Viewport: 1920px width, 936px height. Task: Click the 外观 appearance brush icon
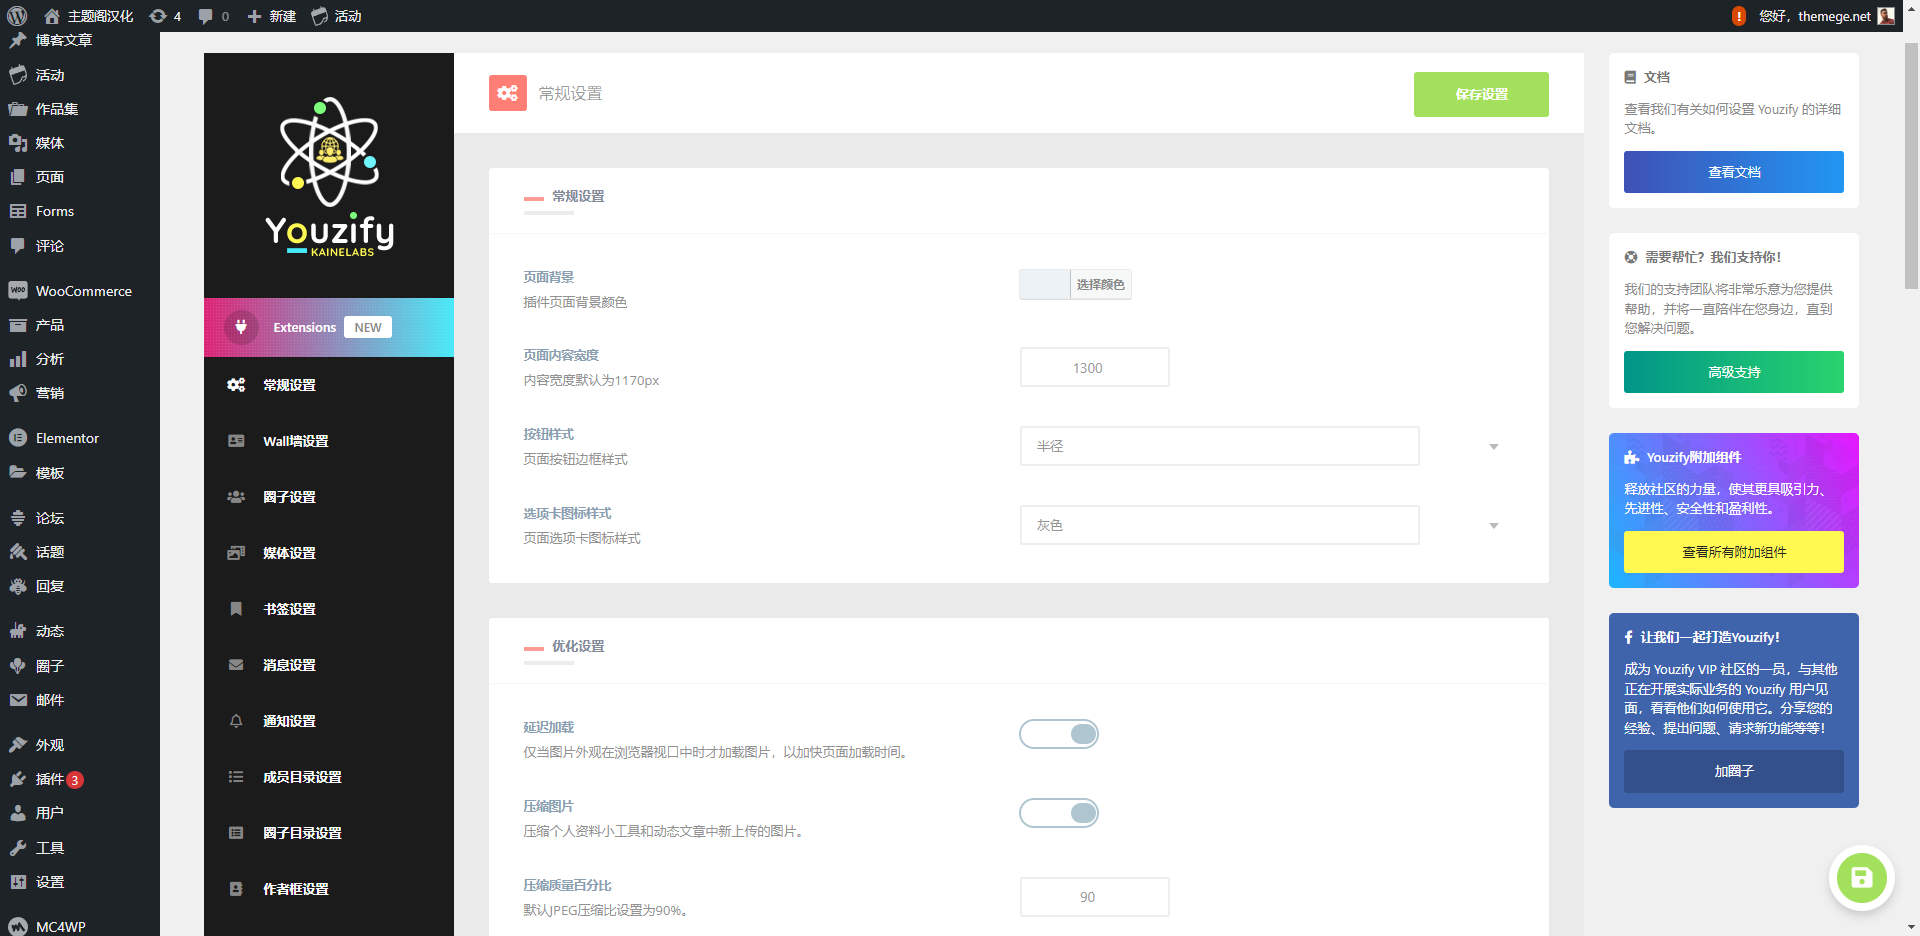(x=18, y=745)
